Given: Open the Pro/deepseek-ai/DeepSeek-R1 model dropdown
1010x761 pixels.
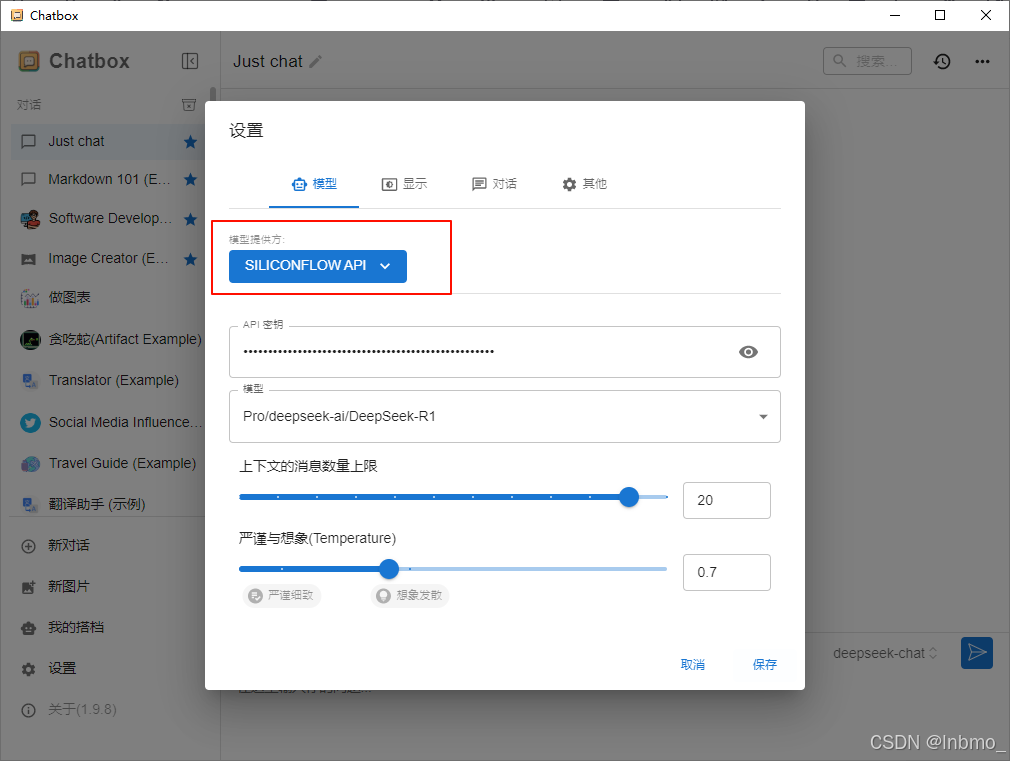Looking at the screenshot, I should [x=504, y=417].
